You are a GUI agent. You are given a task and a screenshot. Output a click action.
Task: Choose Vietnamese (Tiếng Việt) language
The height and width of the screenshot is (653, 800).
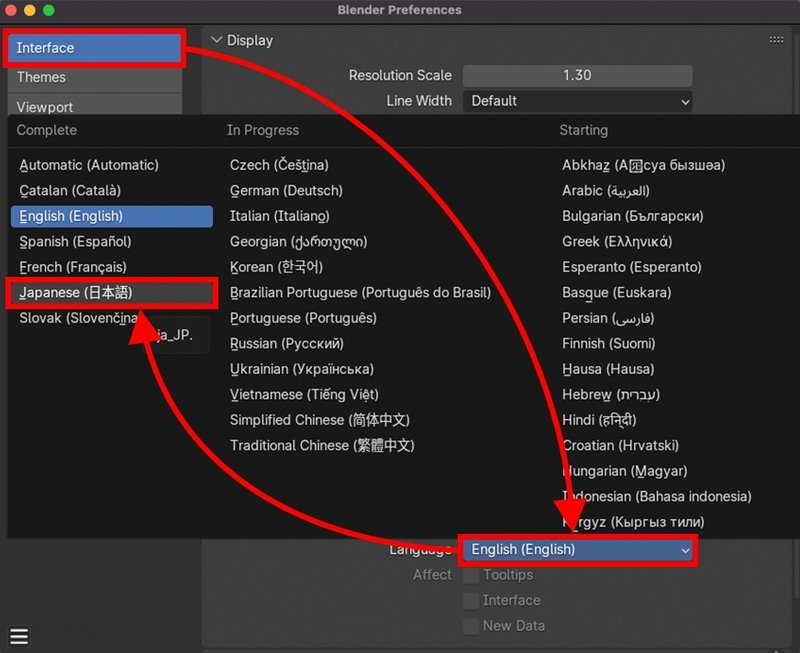(304, 395)
